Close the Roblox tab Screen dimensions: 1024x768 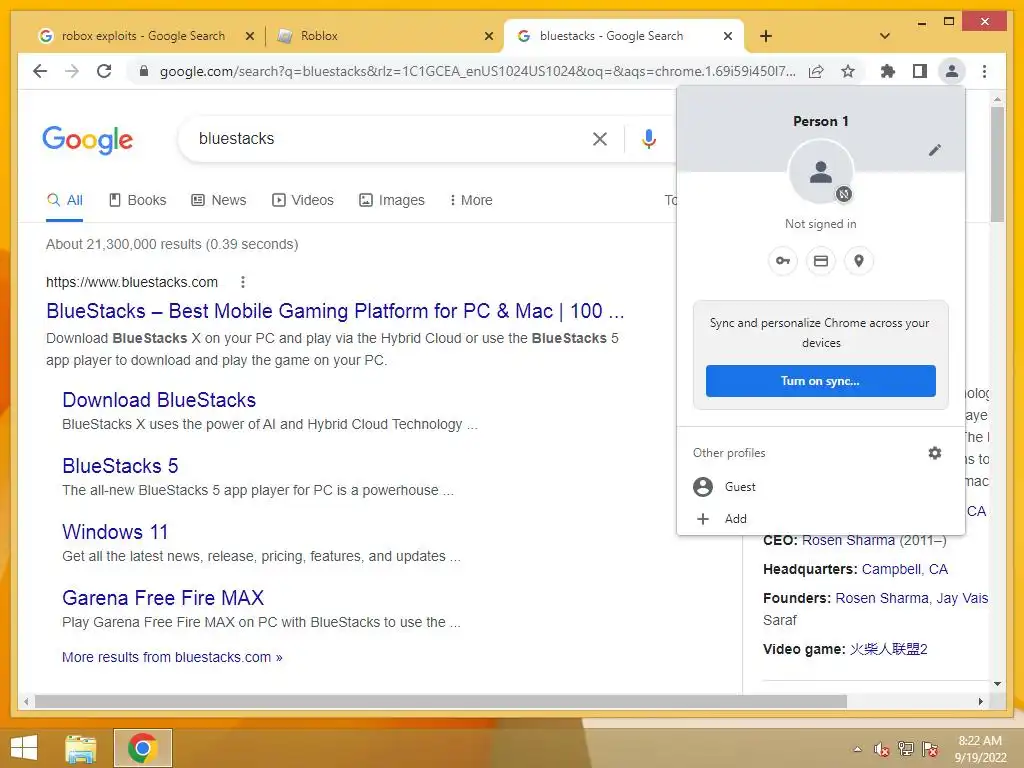[x=488, y=37]
